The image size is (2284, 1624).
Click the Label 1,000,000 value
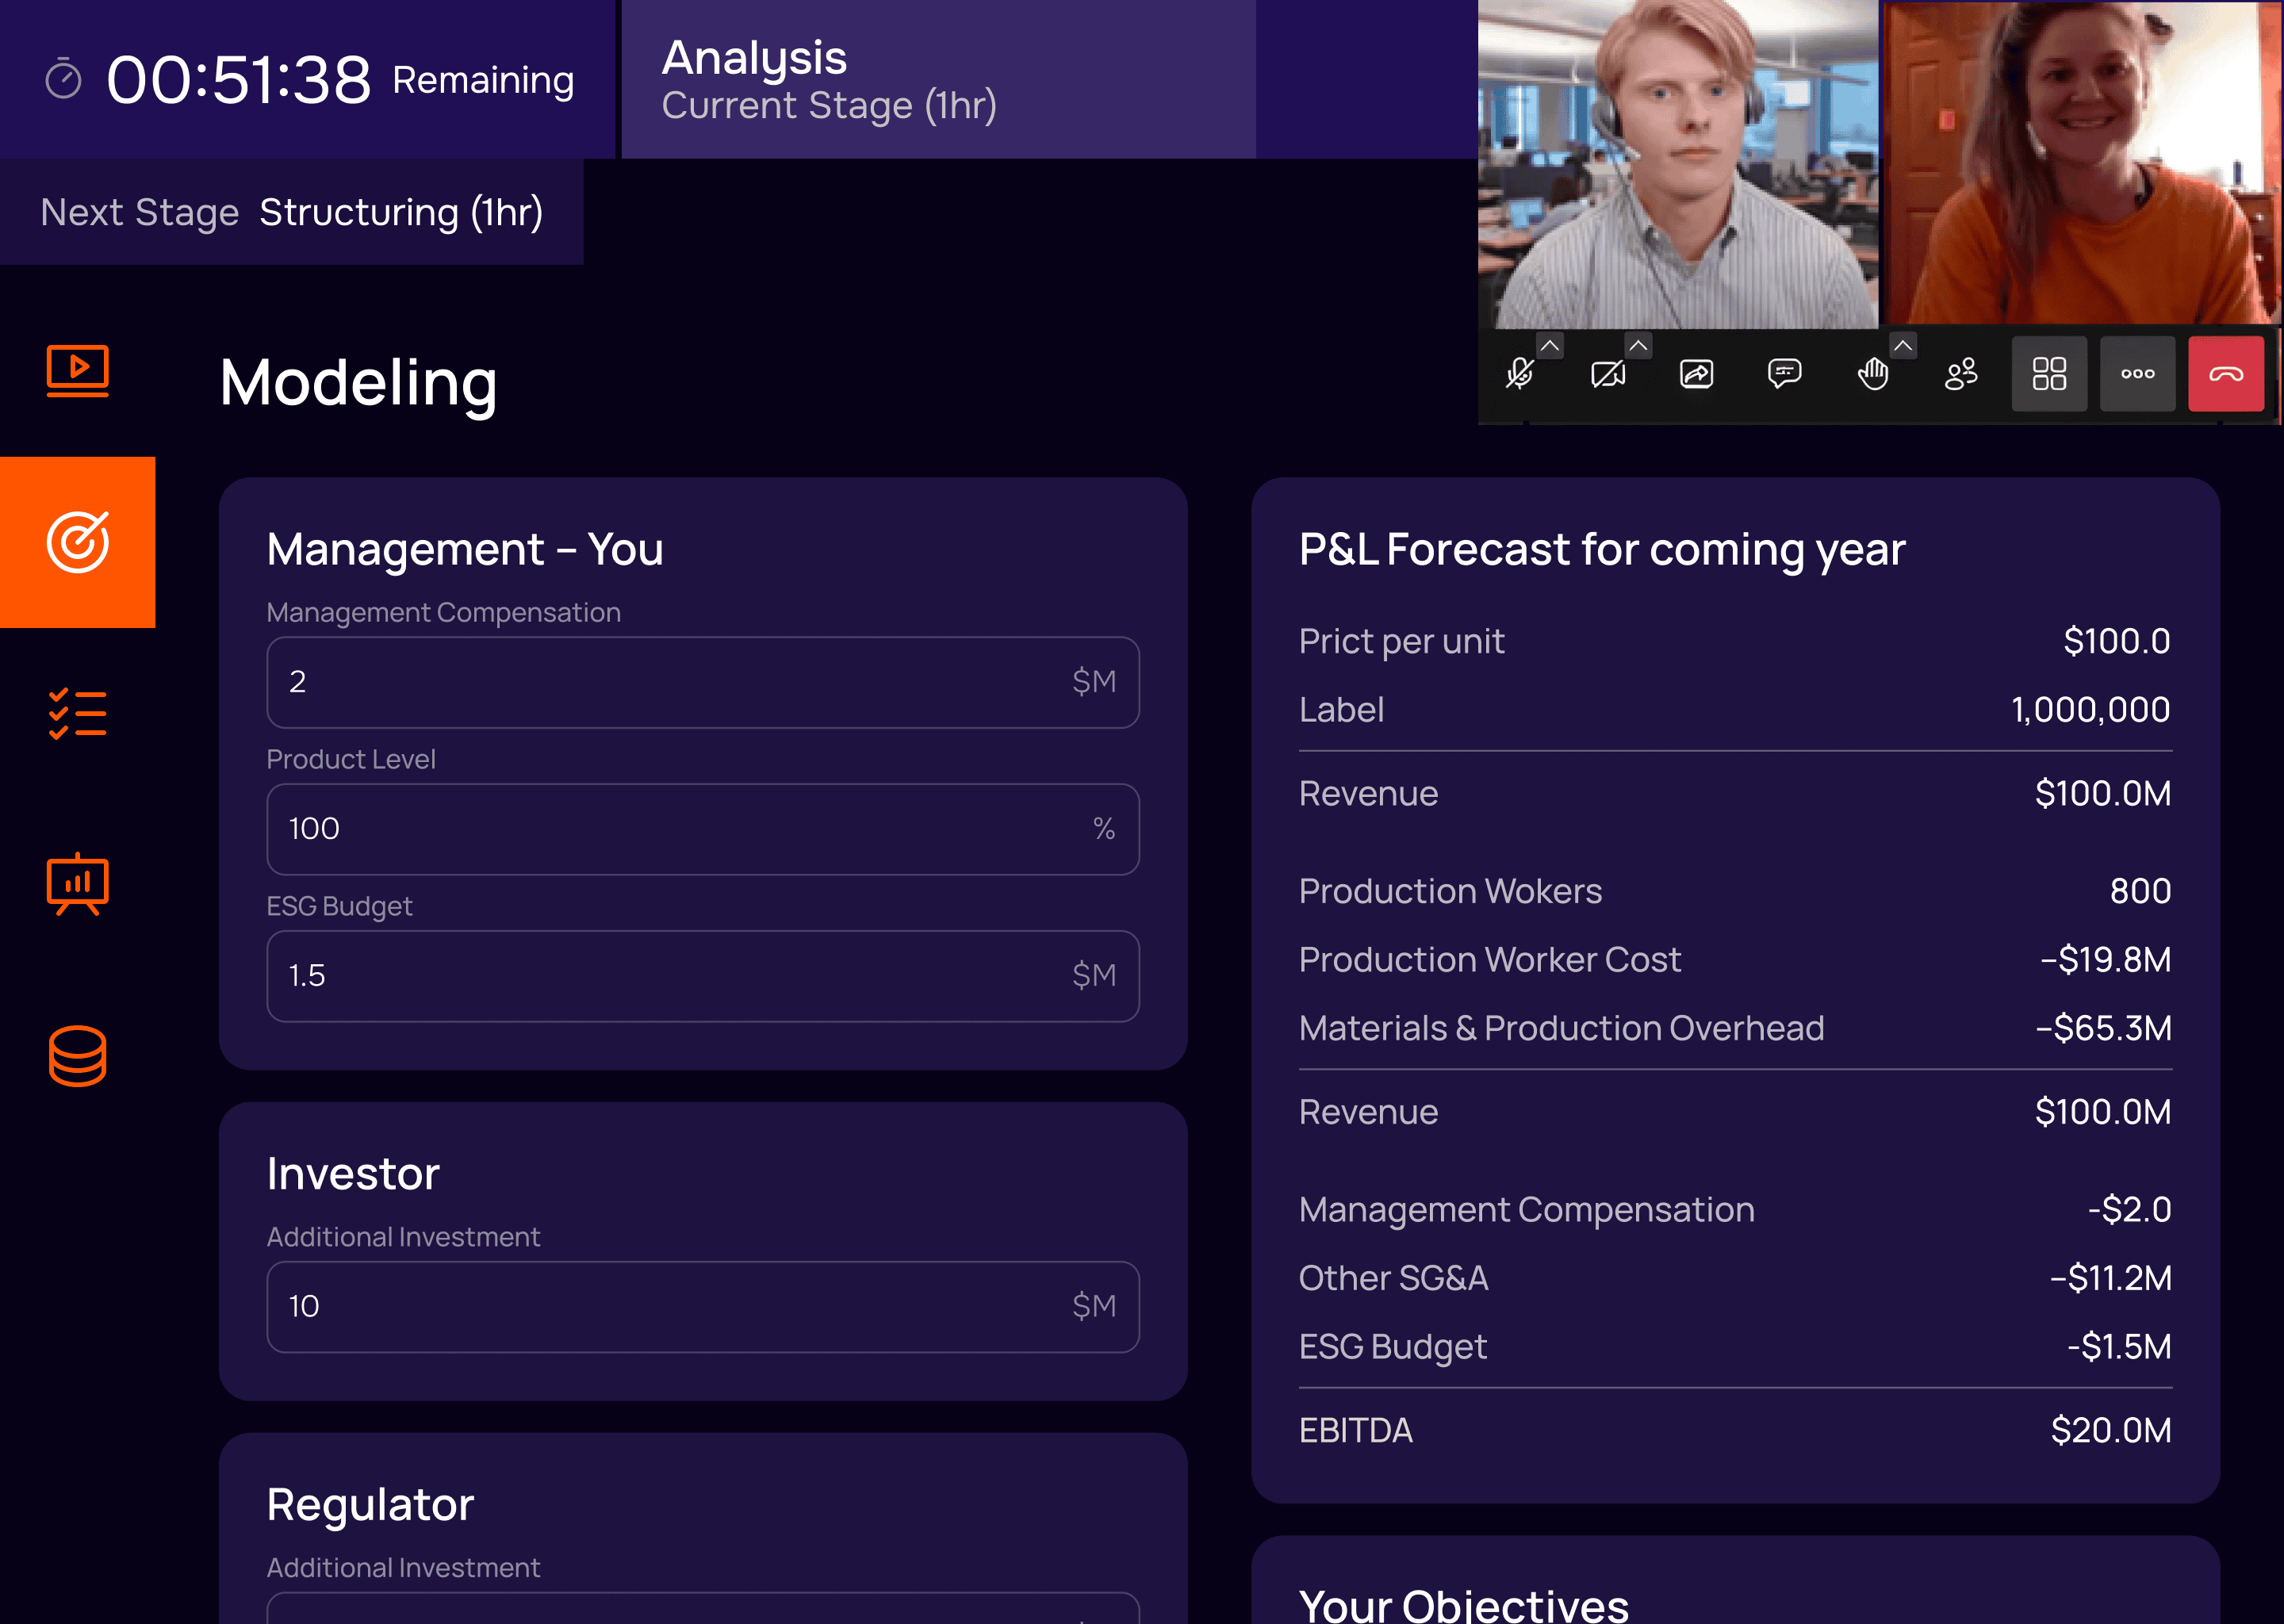tap(2090, 710)
